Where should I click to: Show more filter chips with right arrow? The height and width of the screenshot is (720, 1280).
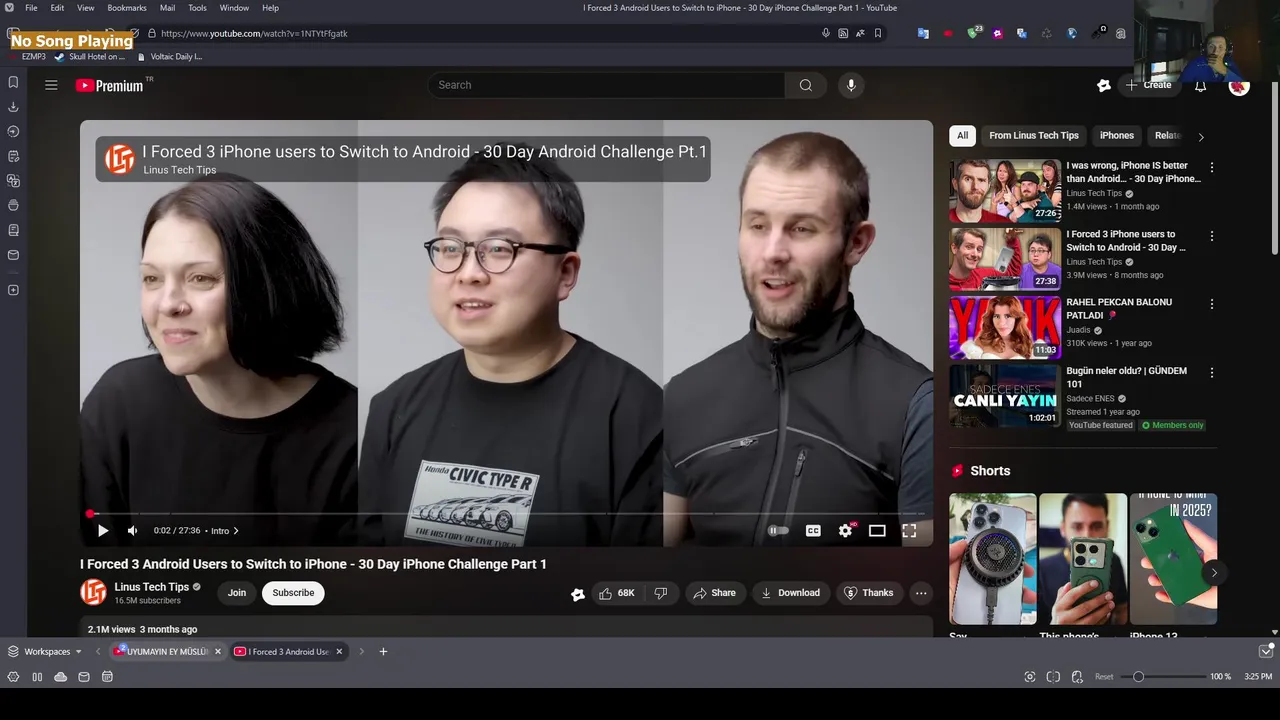[1201, 136]
